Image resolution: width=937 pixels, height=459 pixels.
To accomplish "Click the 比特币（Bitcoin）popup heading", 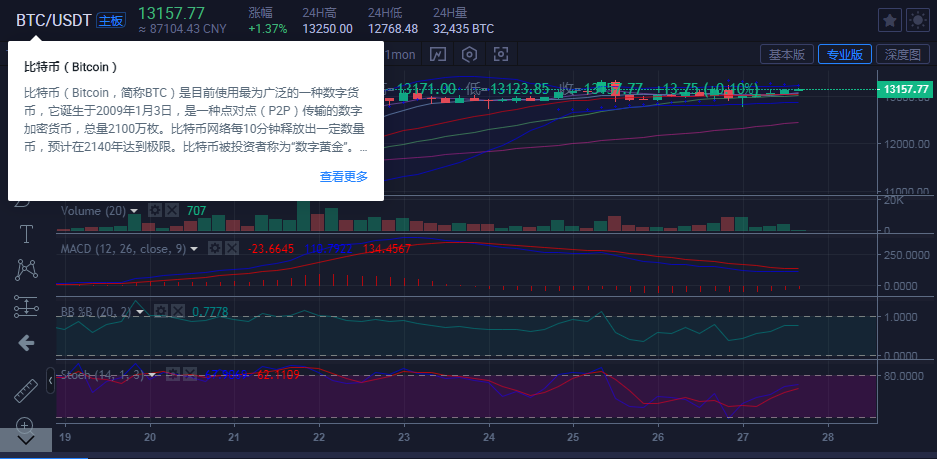I will 71,66.
